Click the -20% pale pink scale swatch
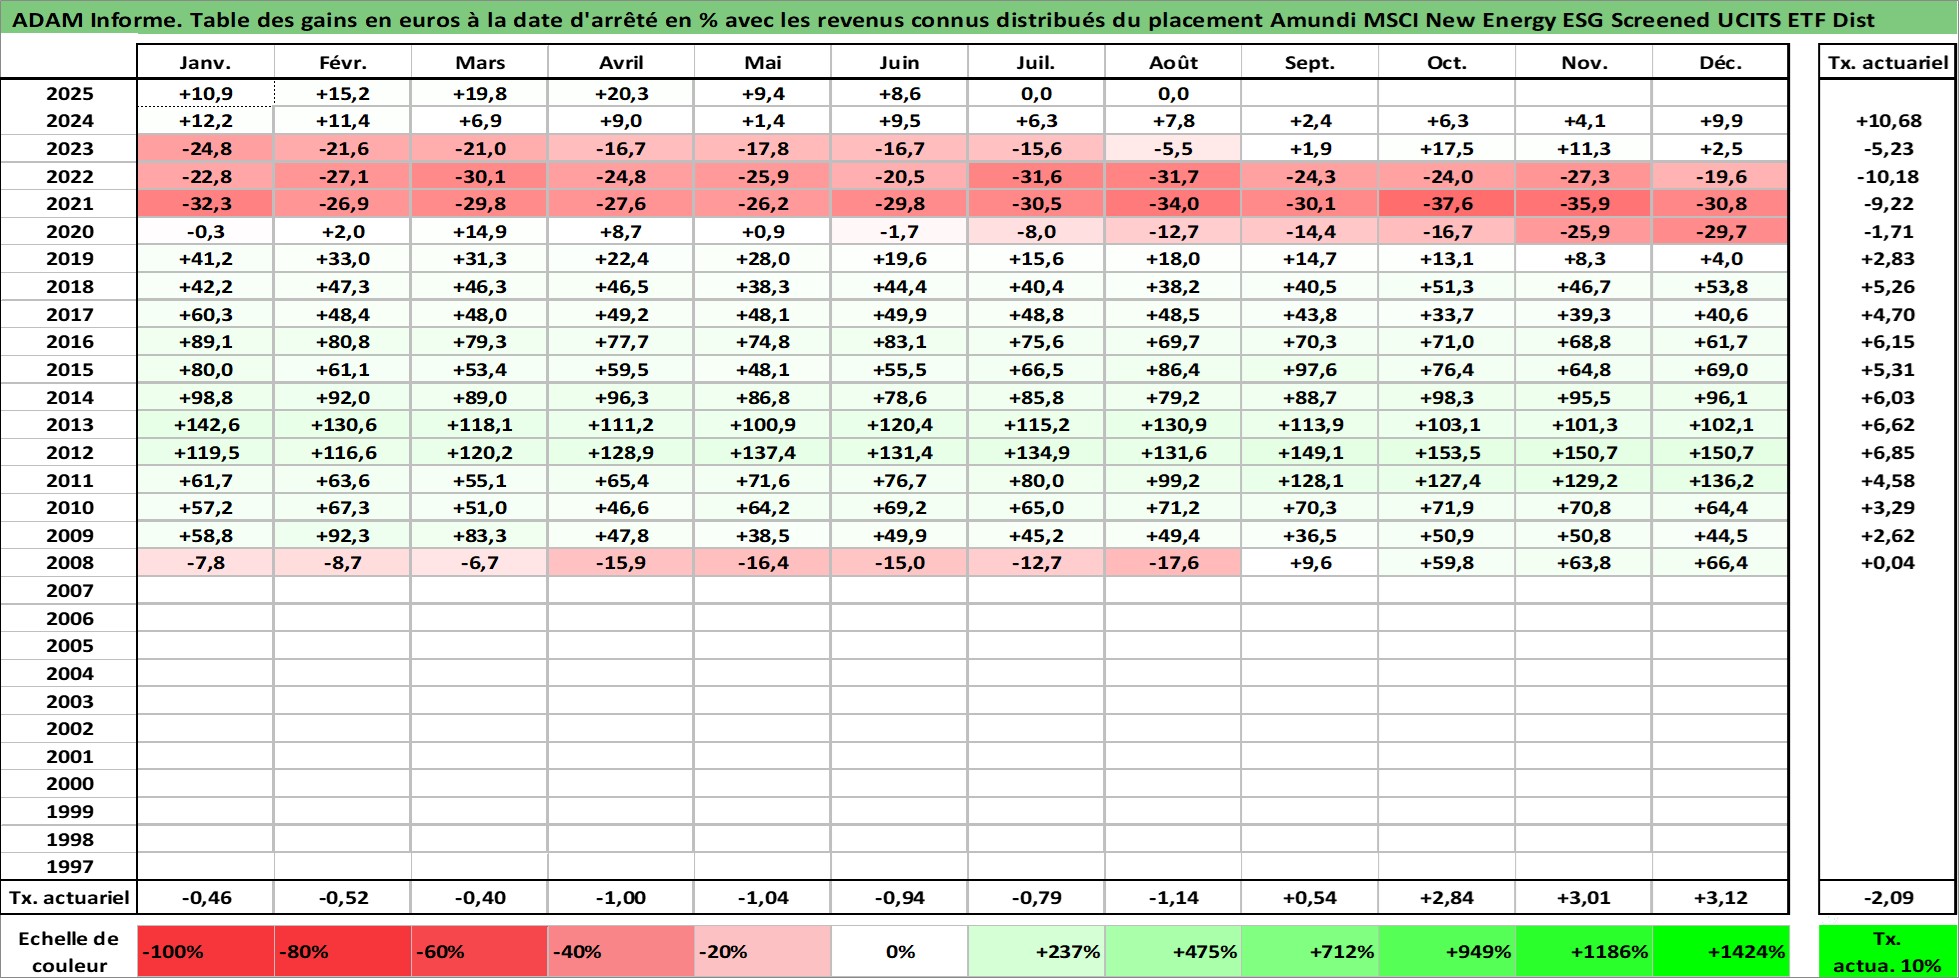This screenshot has width=1959, height=978. 763,951
